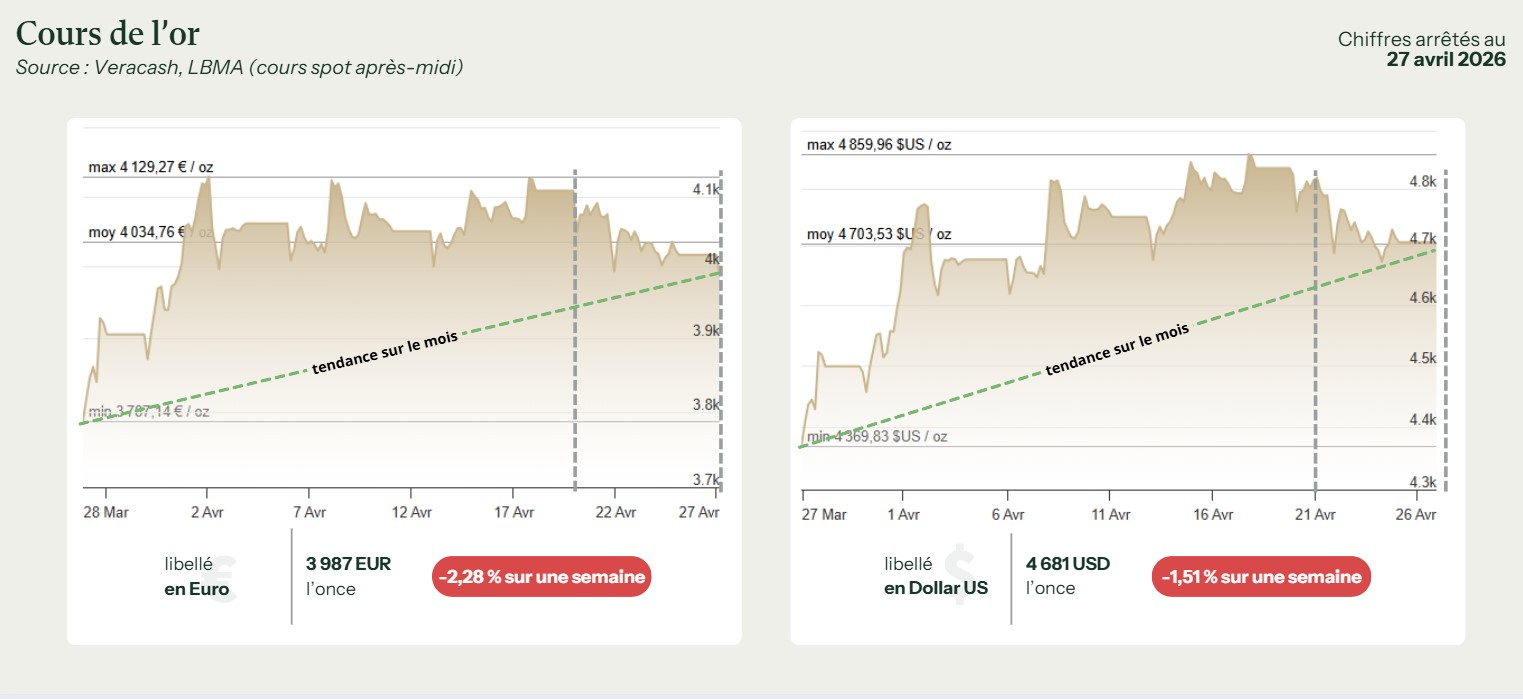
Task: Click the red -1,51 % weekly change badge
Action: pyautogui.click(x=1261, y=577)
